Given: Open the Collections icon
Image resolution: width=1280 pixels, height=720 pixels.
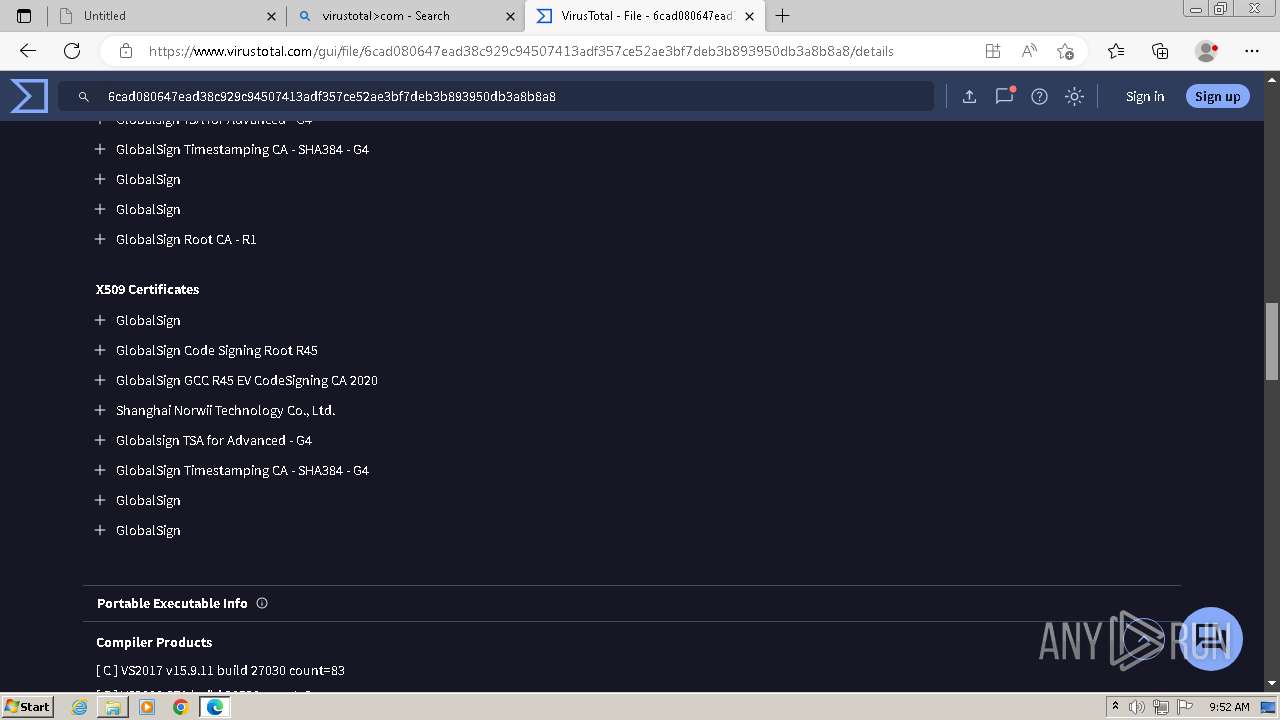Looking at the screenshot, I should point(1160,51).
